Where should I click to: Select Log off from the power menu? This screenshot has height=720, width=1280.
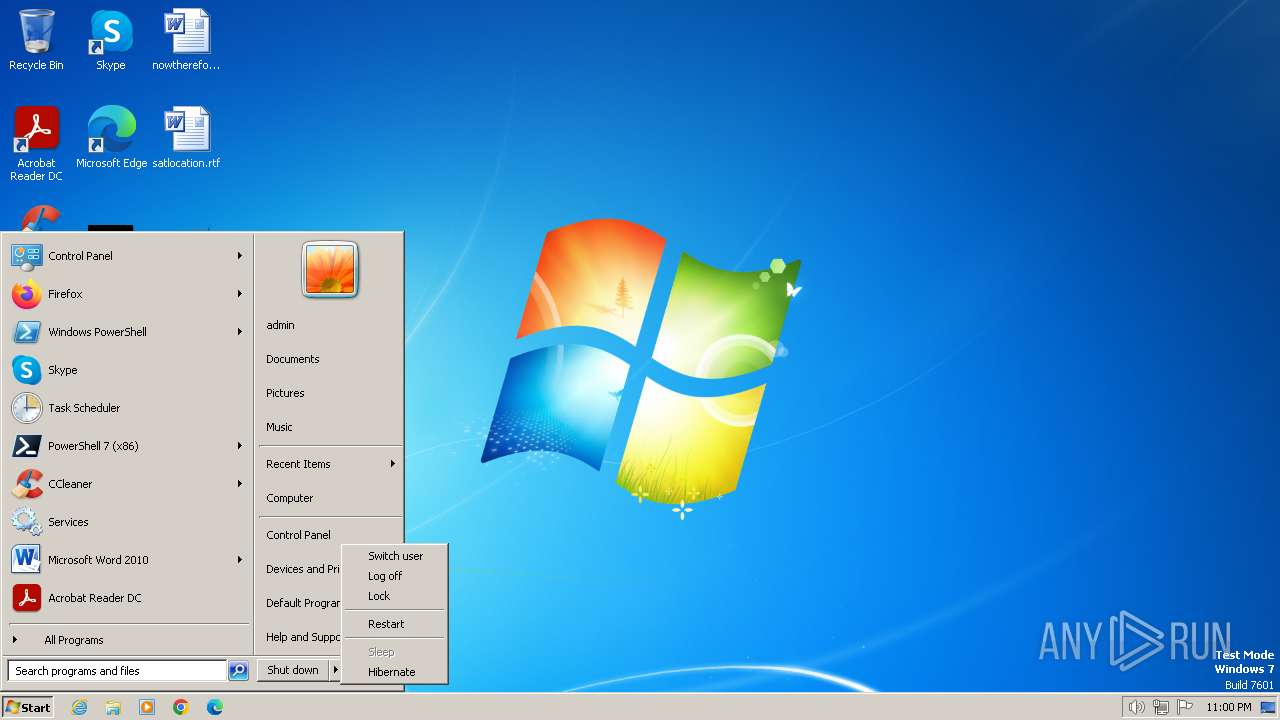pyautogui.click(x=395, y=576)
